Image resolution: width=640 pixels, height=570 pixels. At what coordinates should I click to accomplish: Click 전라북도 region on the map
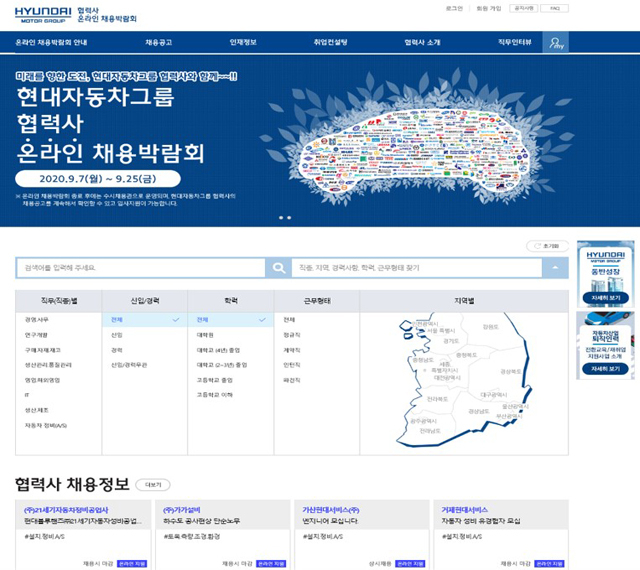[x=437, y=399]
